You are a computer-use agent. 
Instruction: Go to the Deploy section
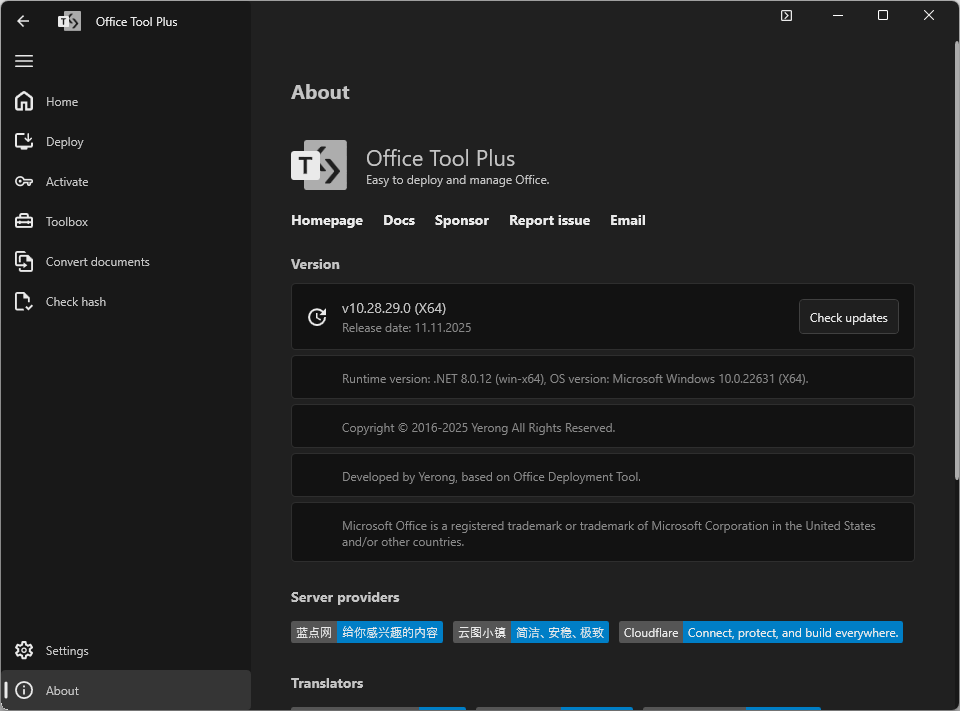[x=126, y=141]
